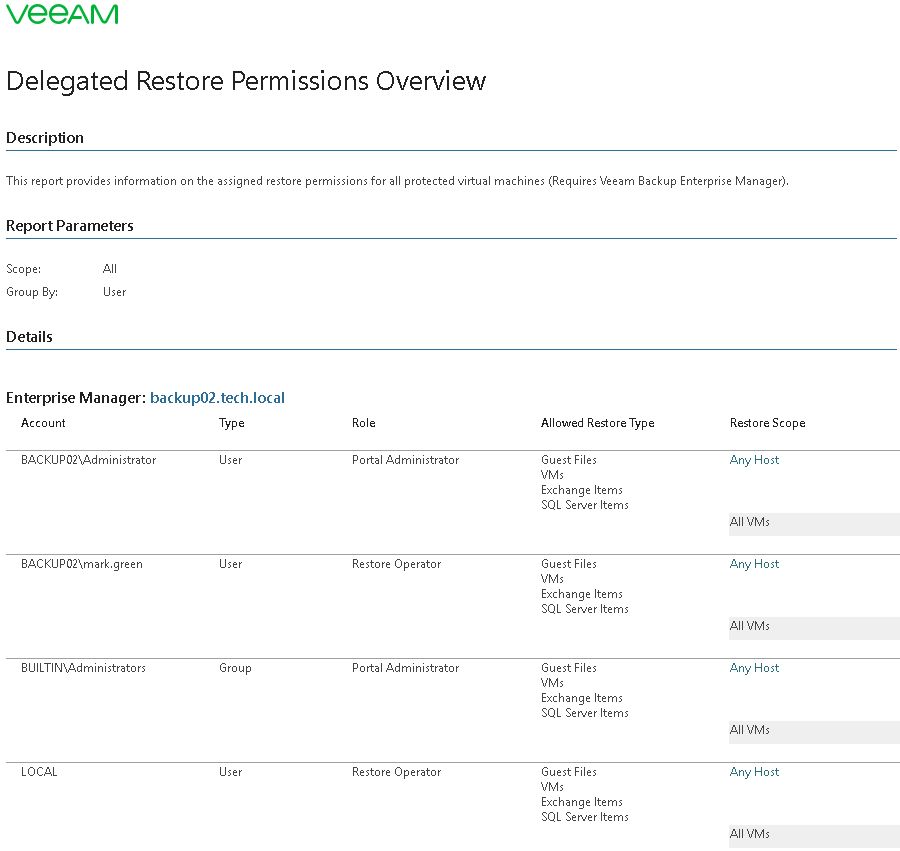The width and height of the screenshot is (900, 851).
Task: Select the LOCAL account cell
Action: pyautogui.click(x=39, y=772)
